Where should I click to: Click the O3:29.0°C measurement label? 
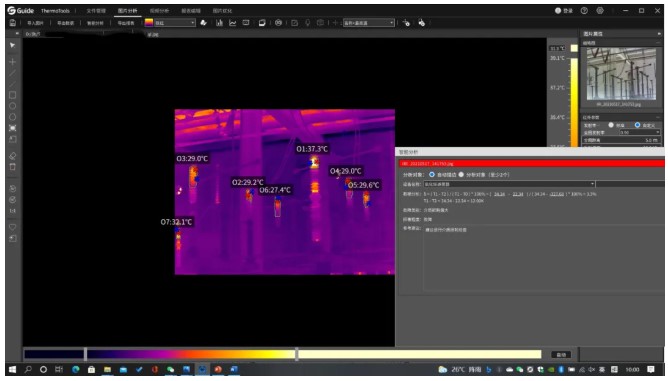coord(192,159)
